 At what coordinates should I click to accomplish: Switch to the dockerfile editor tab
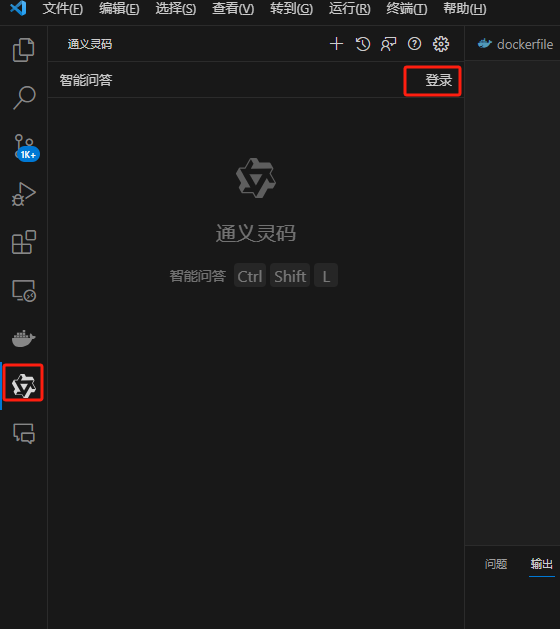[x=515, y=44]
